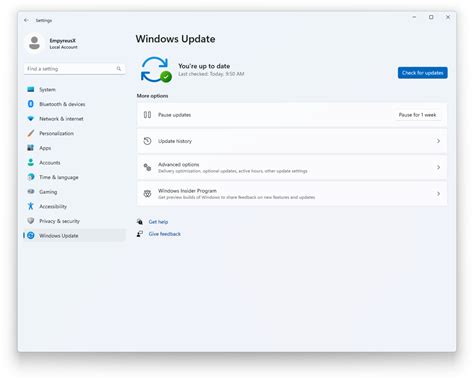Click the Pause updates label

(x=175, y=115)
